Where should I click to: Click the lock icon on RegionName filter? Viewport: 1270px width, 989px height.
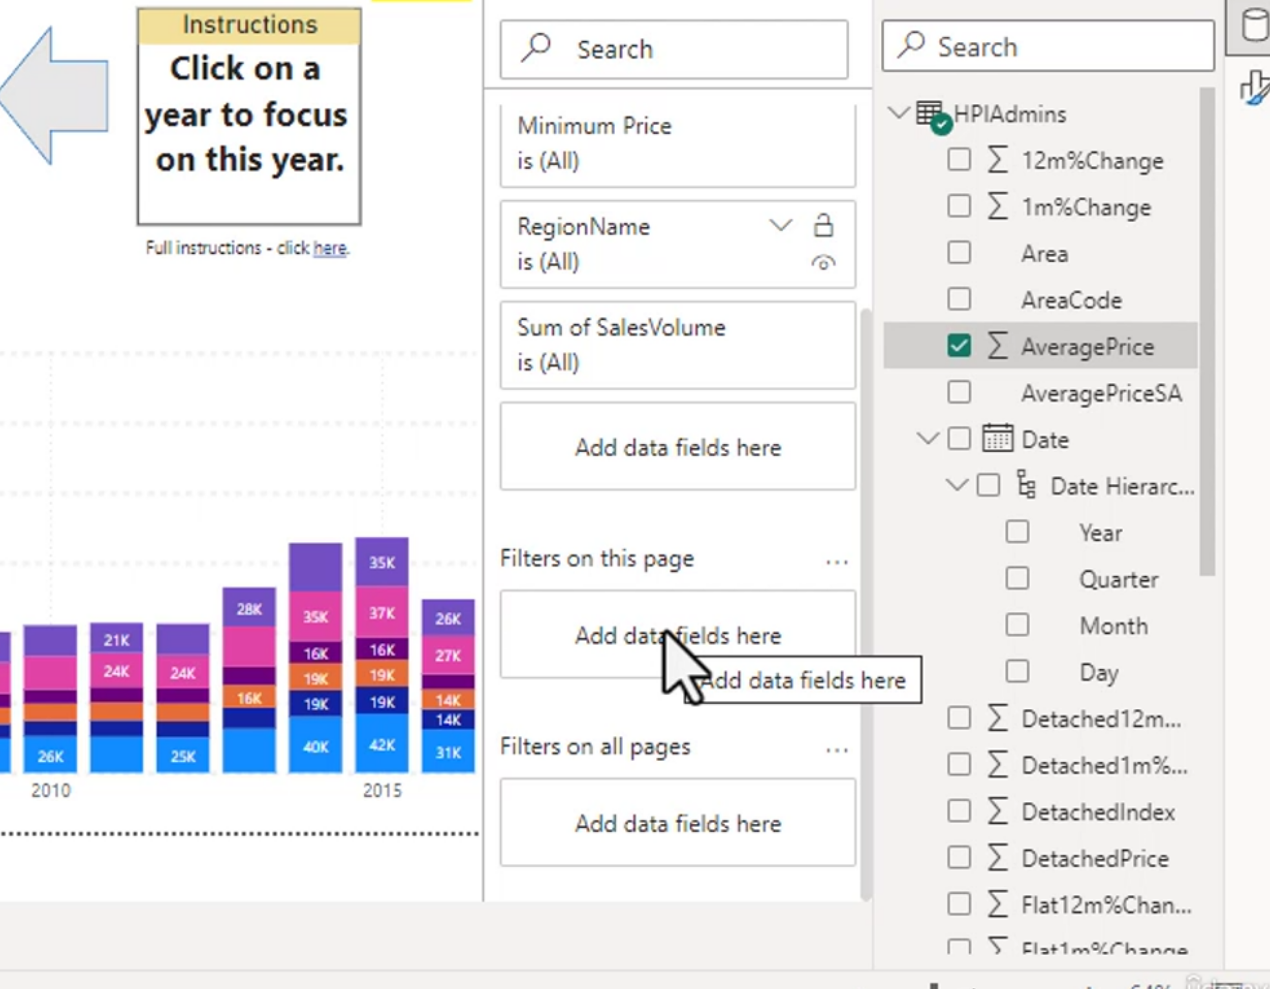pyautogui.click(x=823, y=225)
